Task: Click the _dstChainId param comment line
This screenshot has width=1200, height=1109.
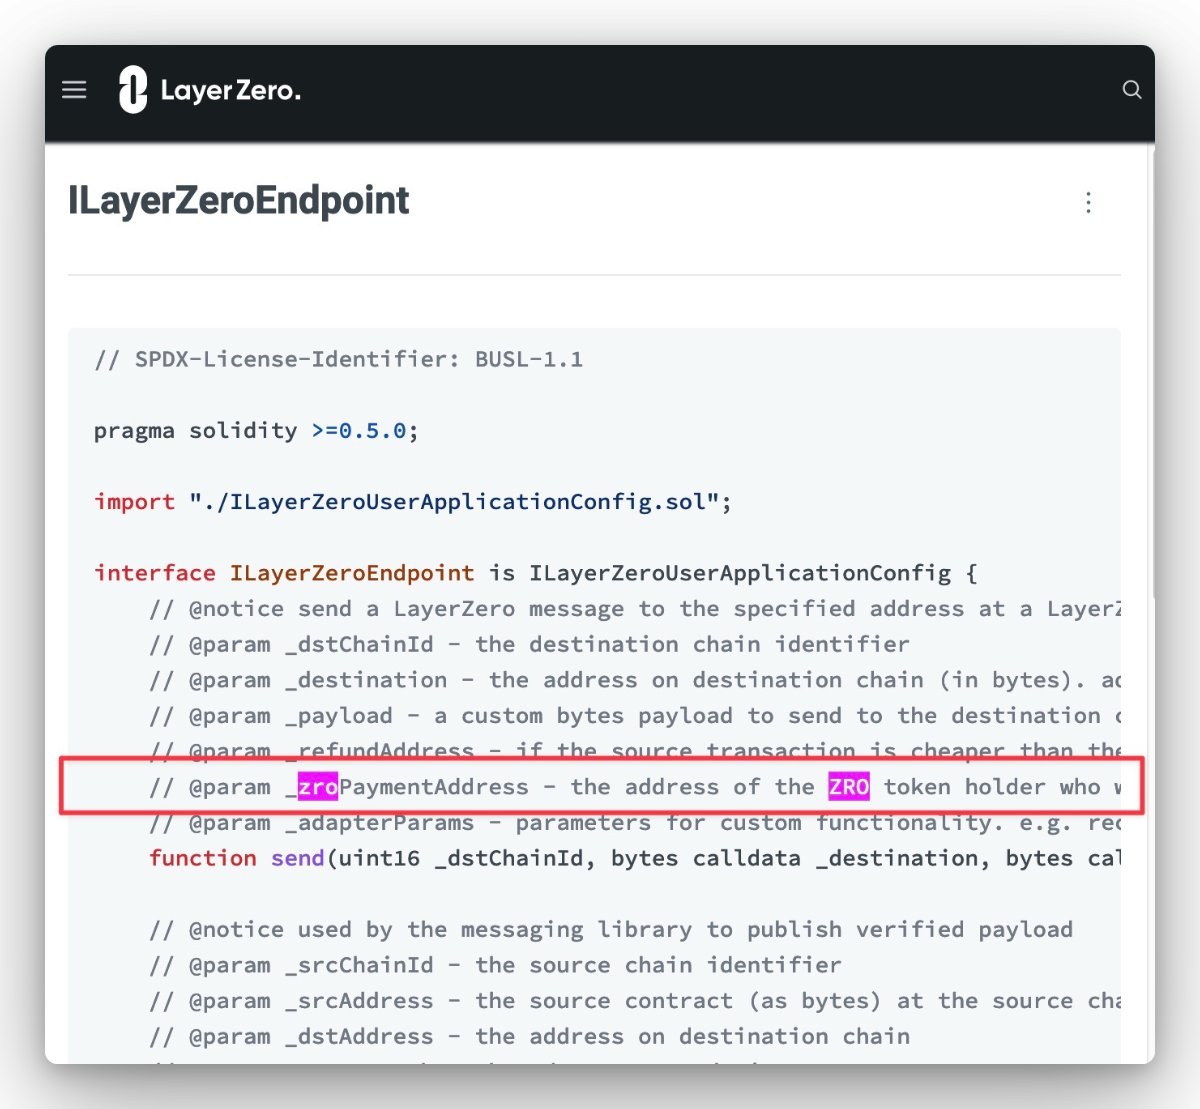Action: (x=529, y=644)
